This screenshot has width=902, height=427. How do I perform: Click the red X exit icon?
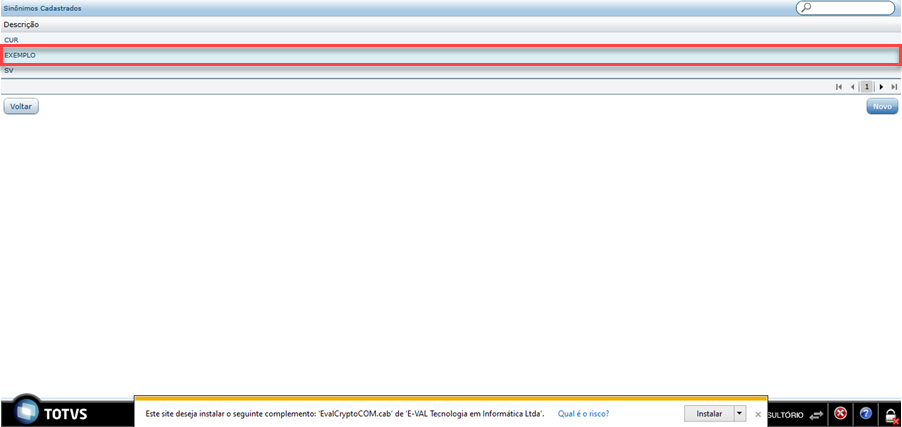(x=840, y=413)
